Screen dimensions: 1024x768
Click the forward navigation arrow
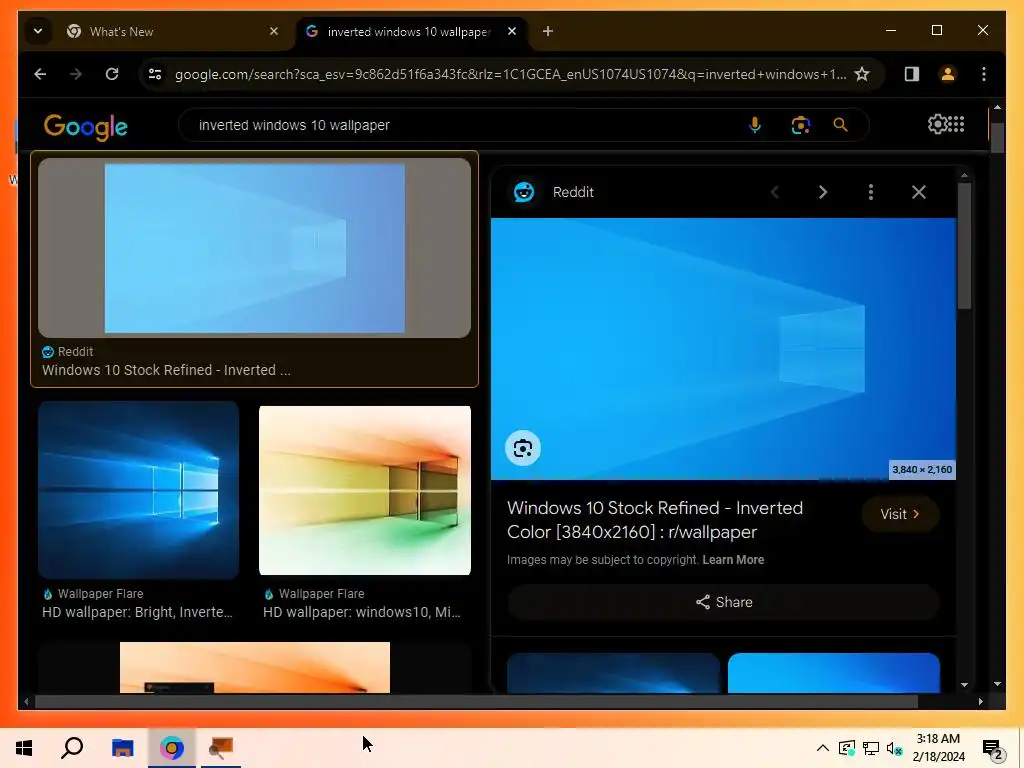pyautogui.click(x=76, y=74)
